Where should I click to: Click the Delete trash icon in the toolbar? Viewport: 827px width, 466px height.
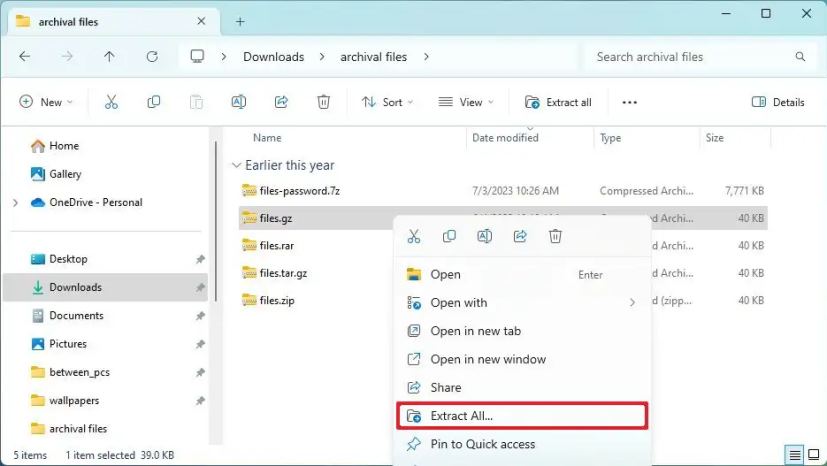(323, 102)
